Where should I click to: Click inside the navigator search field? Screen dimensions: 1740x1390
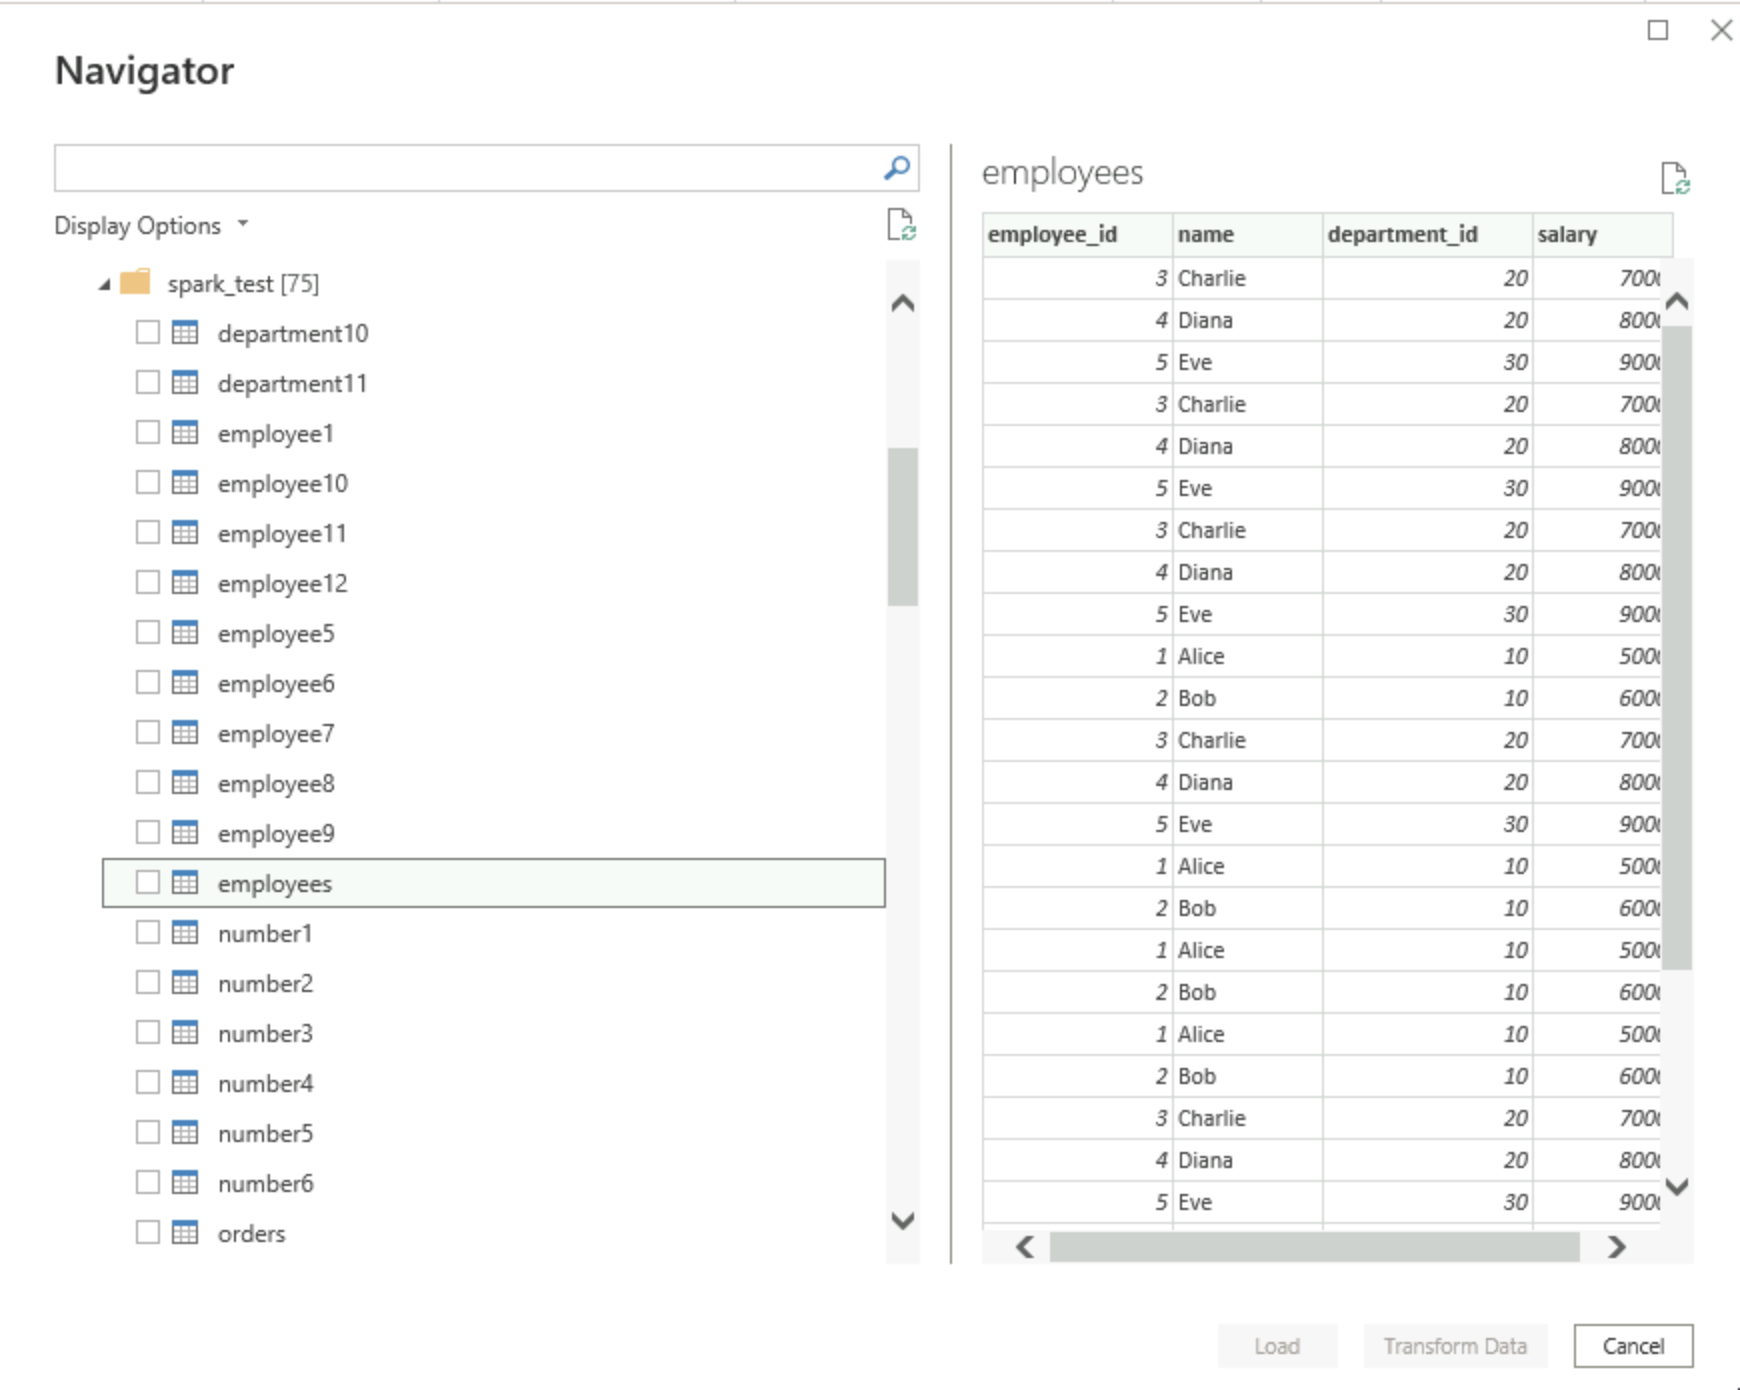click(465, 168)
